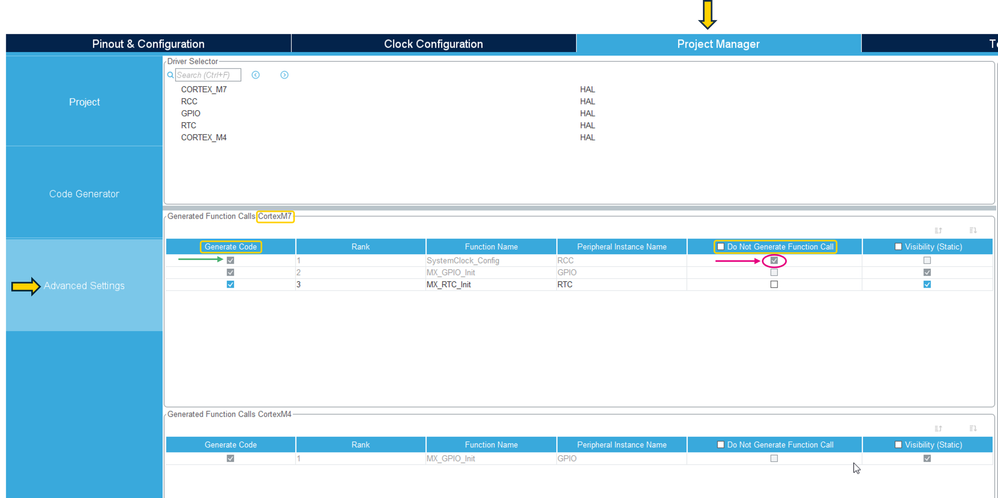Select the Advanced Settings side section

[84, 285]
